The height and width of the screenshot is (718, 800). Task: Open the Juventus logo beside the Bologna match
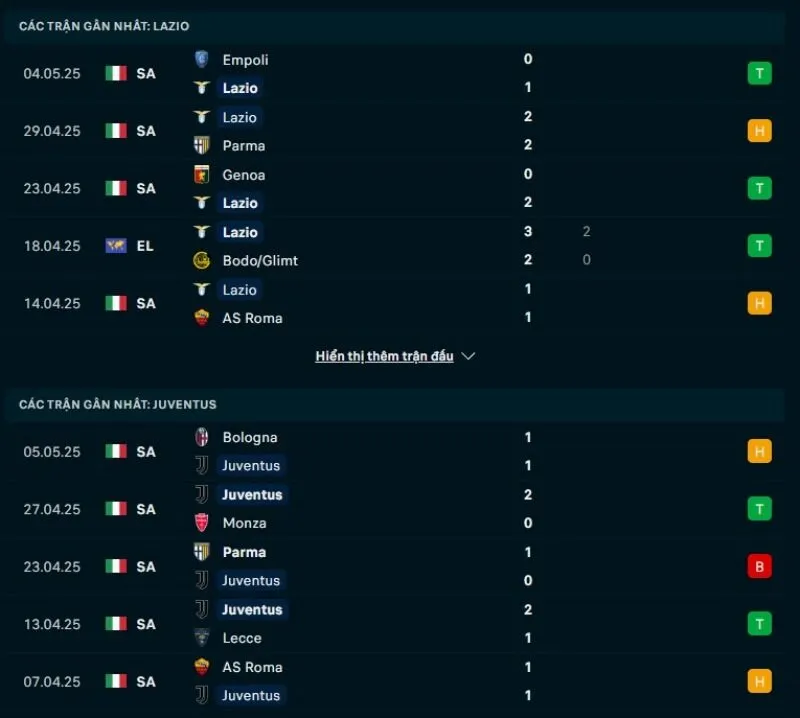pos(200,466)
